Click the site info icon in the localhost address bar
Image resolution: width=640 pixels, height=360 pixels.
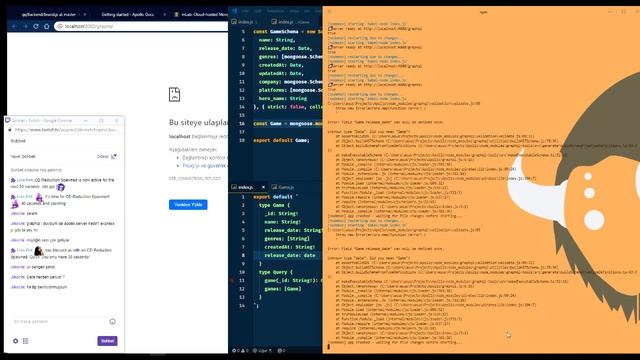tap(60, 26)
